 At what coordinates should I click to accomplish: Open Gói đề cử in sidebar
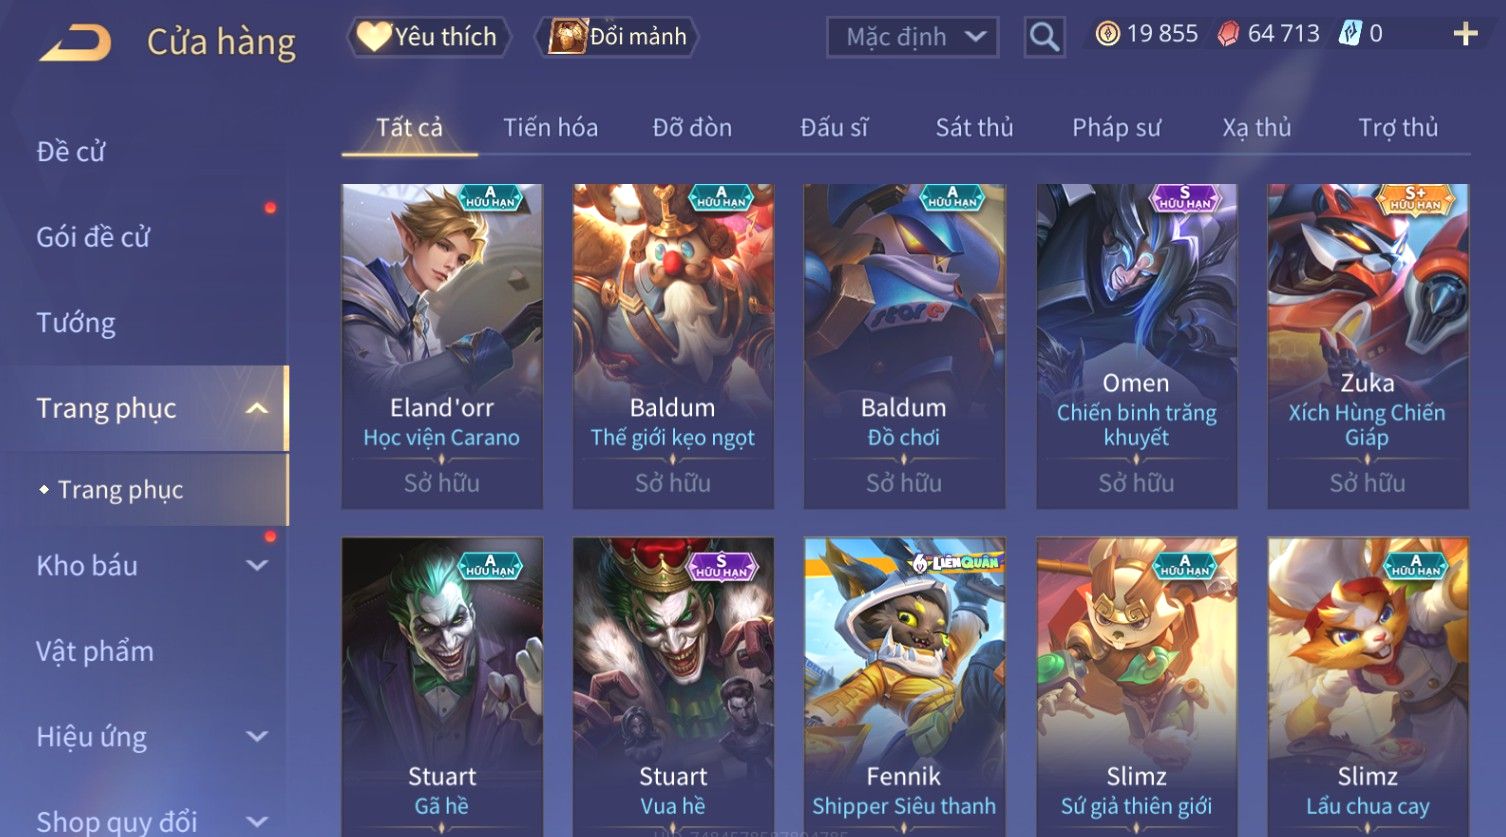pos(93,237)
